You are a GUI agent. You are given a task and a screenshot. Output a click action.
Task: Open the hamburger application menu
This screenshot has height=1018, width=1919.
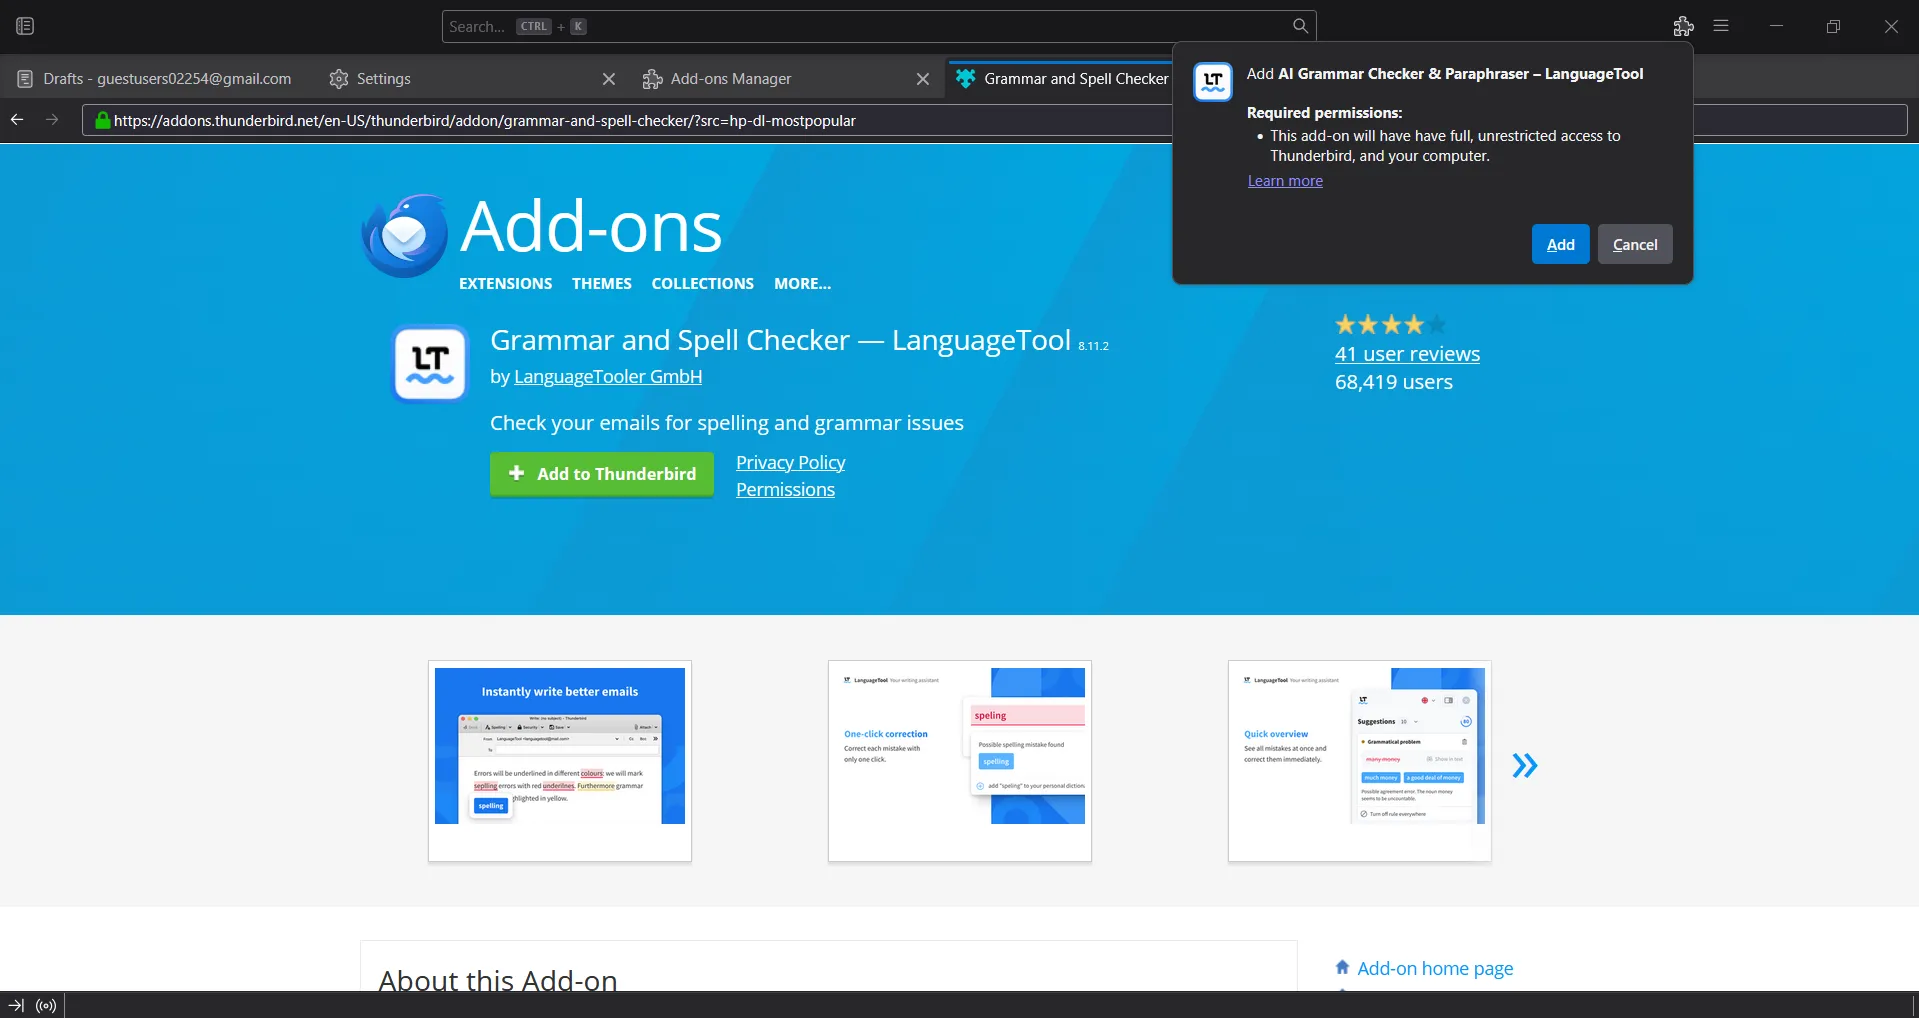pyautogui.click(x=1721, y=26)
